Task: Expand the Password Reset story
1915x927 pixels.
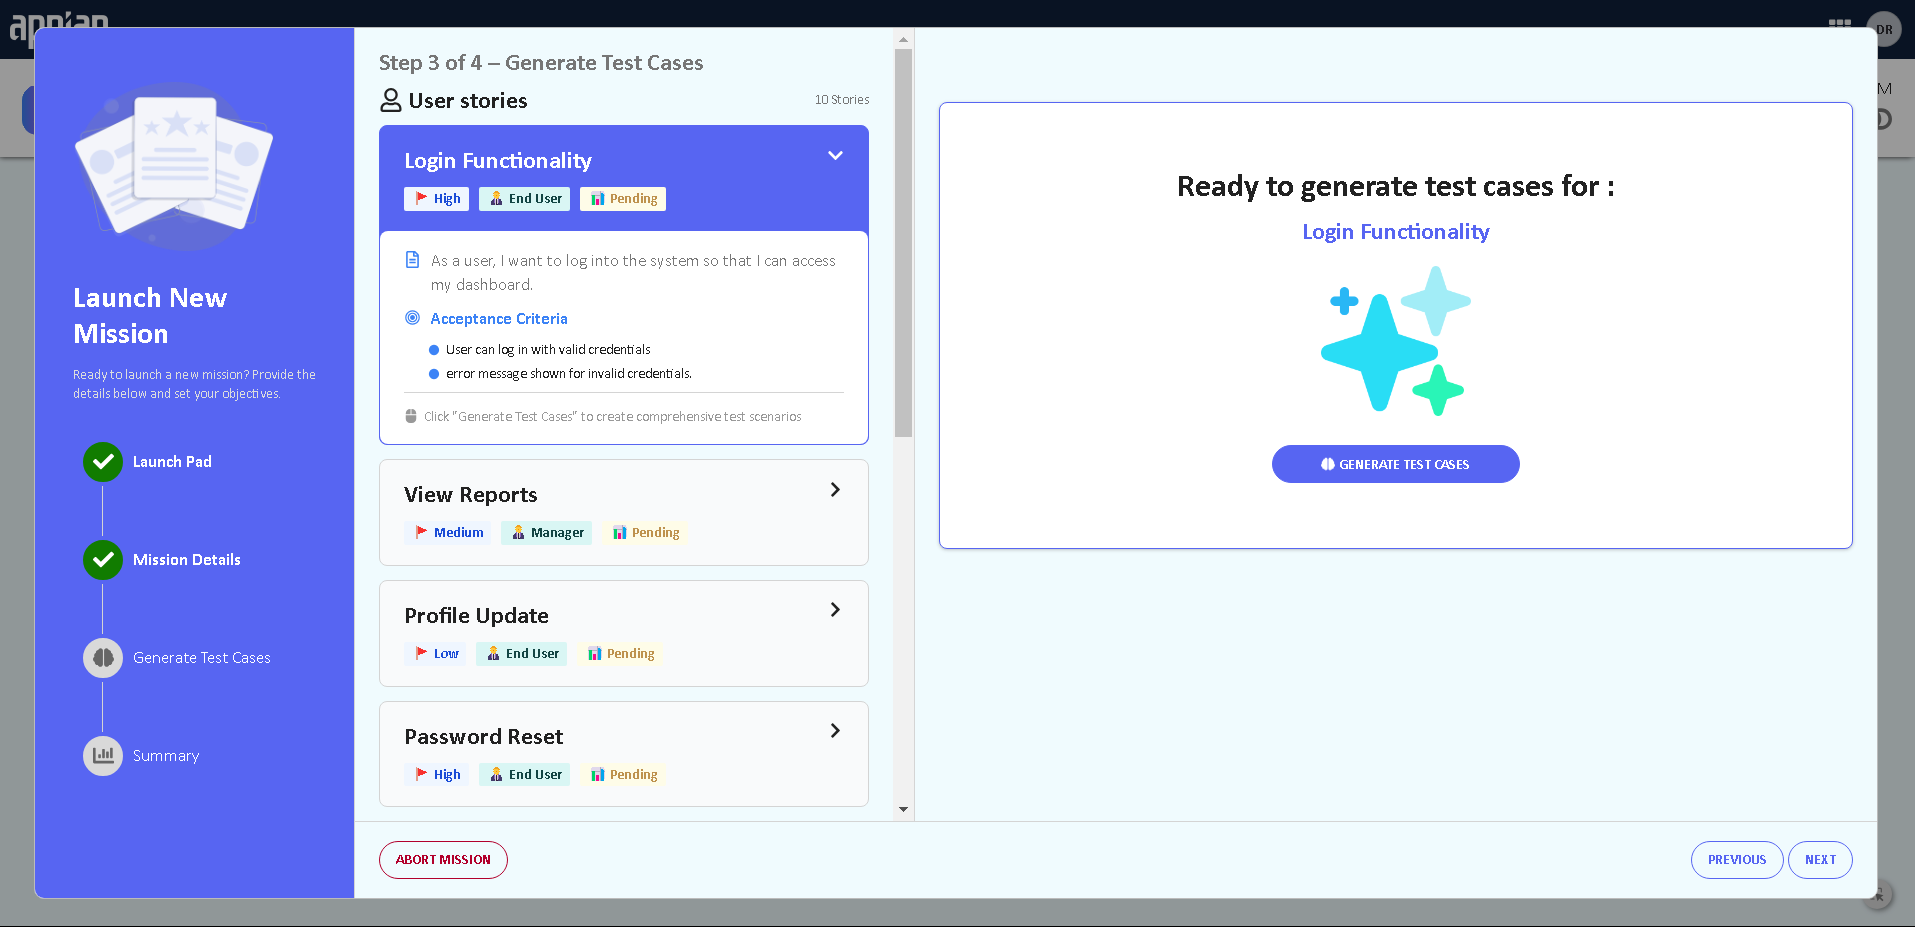Action: 835,731
